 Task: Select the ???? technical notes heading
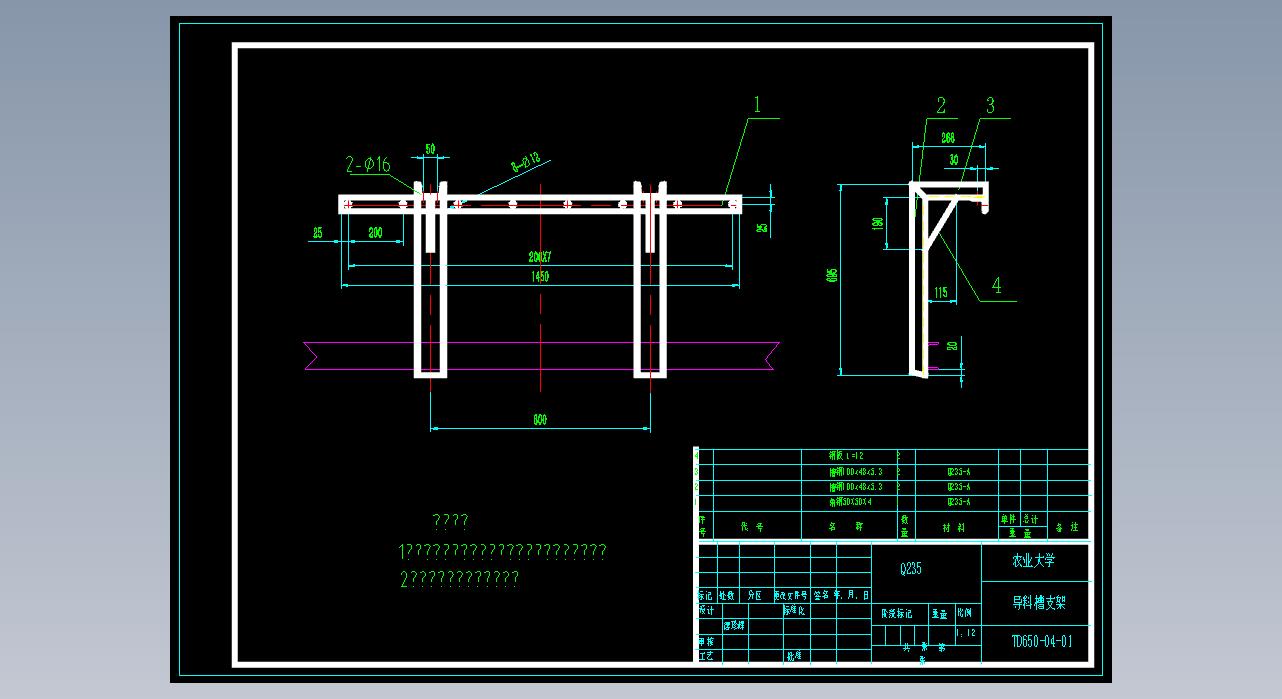450,521
